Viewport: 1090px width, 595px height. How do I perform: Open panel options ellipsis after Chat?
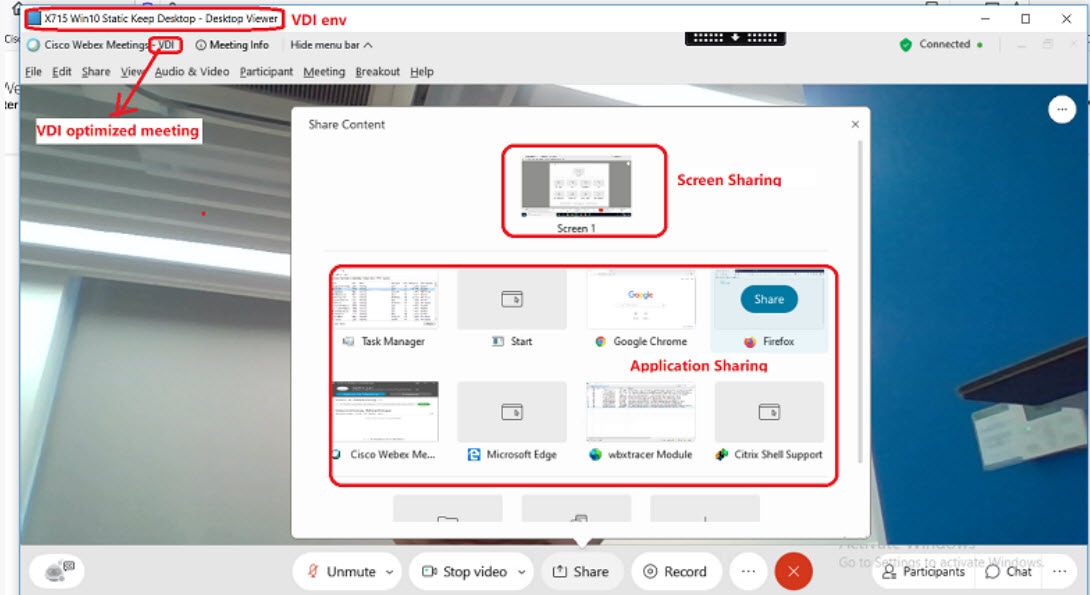pyautogui.click(x=1059, y=571)
